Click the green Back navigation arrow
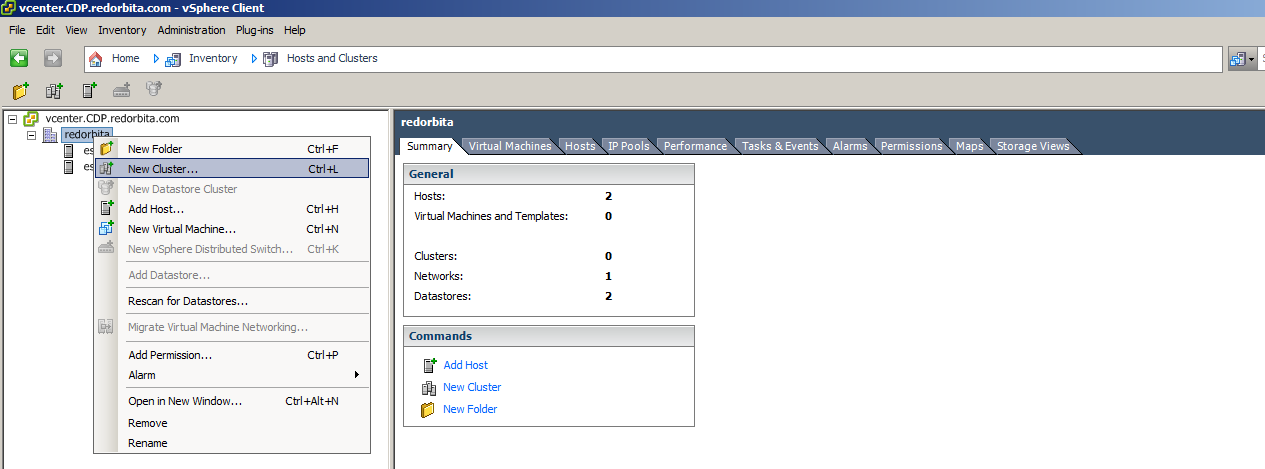This screenshot has height=469, width=1265. (19, 58)
